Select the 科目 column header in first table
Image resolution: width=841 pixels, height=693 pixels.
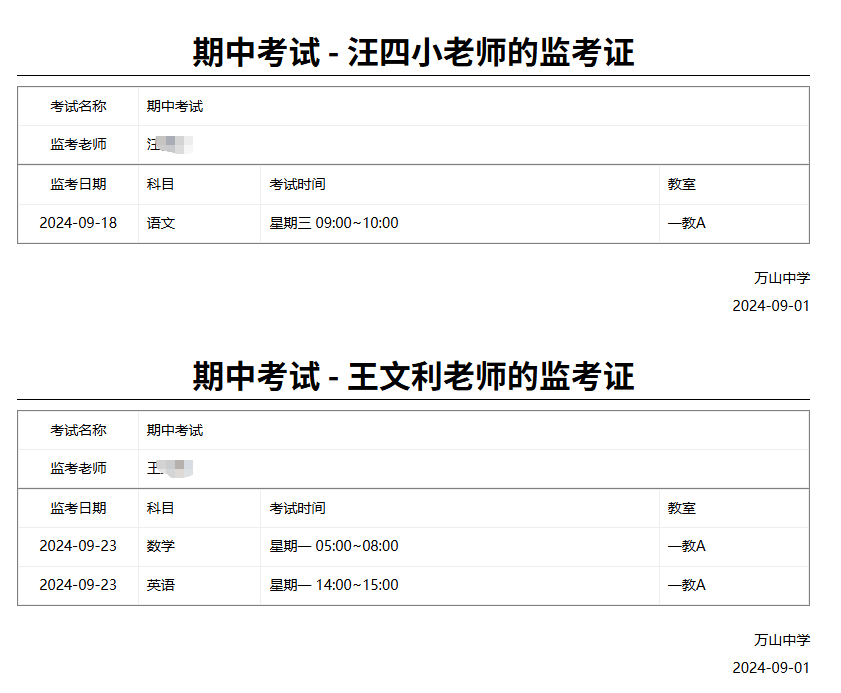(155, 184)
